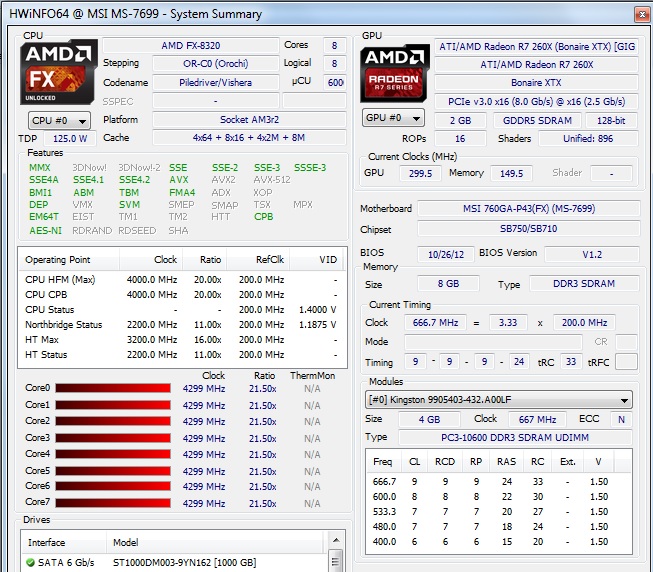Expand the Kingston memory module dropdown

[498, 400]
